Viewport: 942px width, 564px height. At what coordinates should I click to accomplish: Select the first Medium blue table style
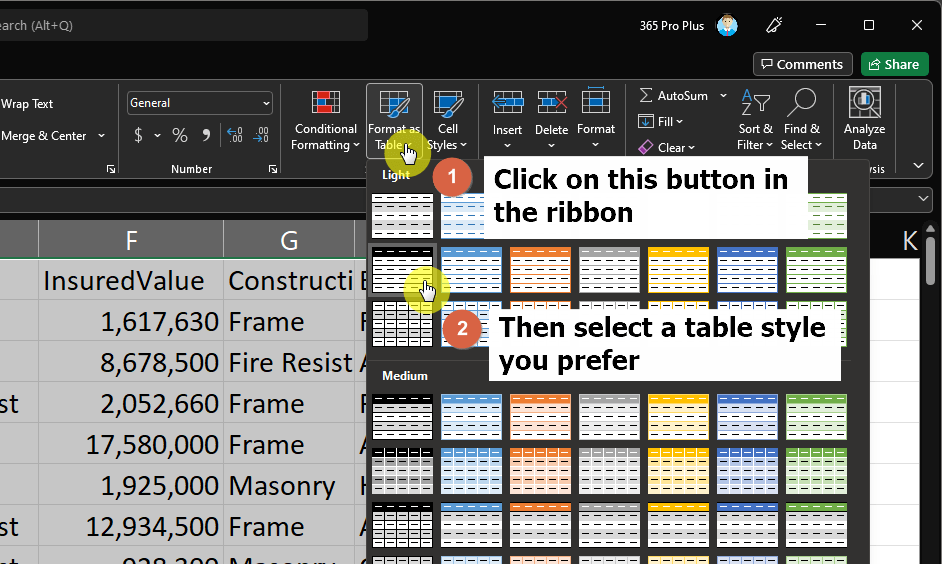tap(472, 417)
